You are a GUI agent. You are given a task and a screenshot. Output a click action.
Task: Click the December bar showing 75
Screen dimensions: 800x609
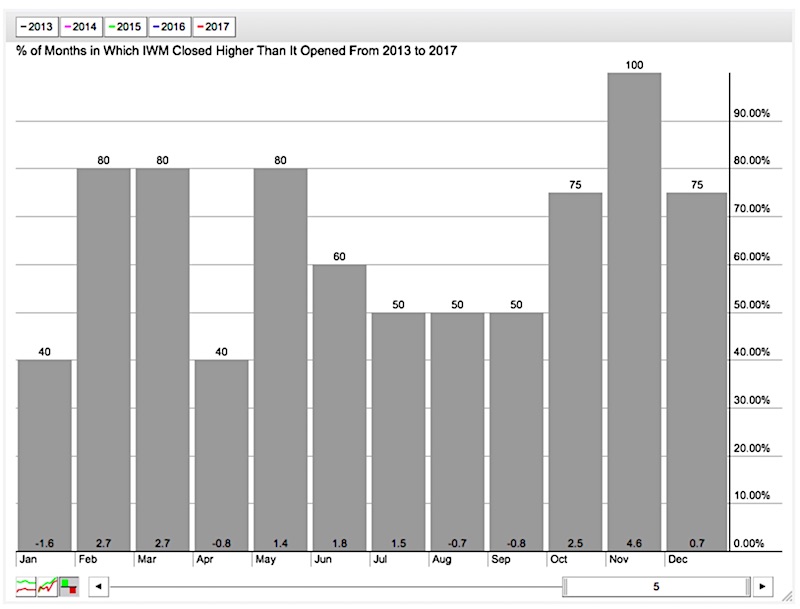697,371
